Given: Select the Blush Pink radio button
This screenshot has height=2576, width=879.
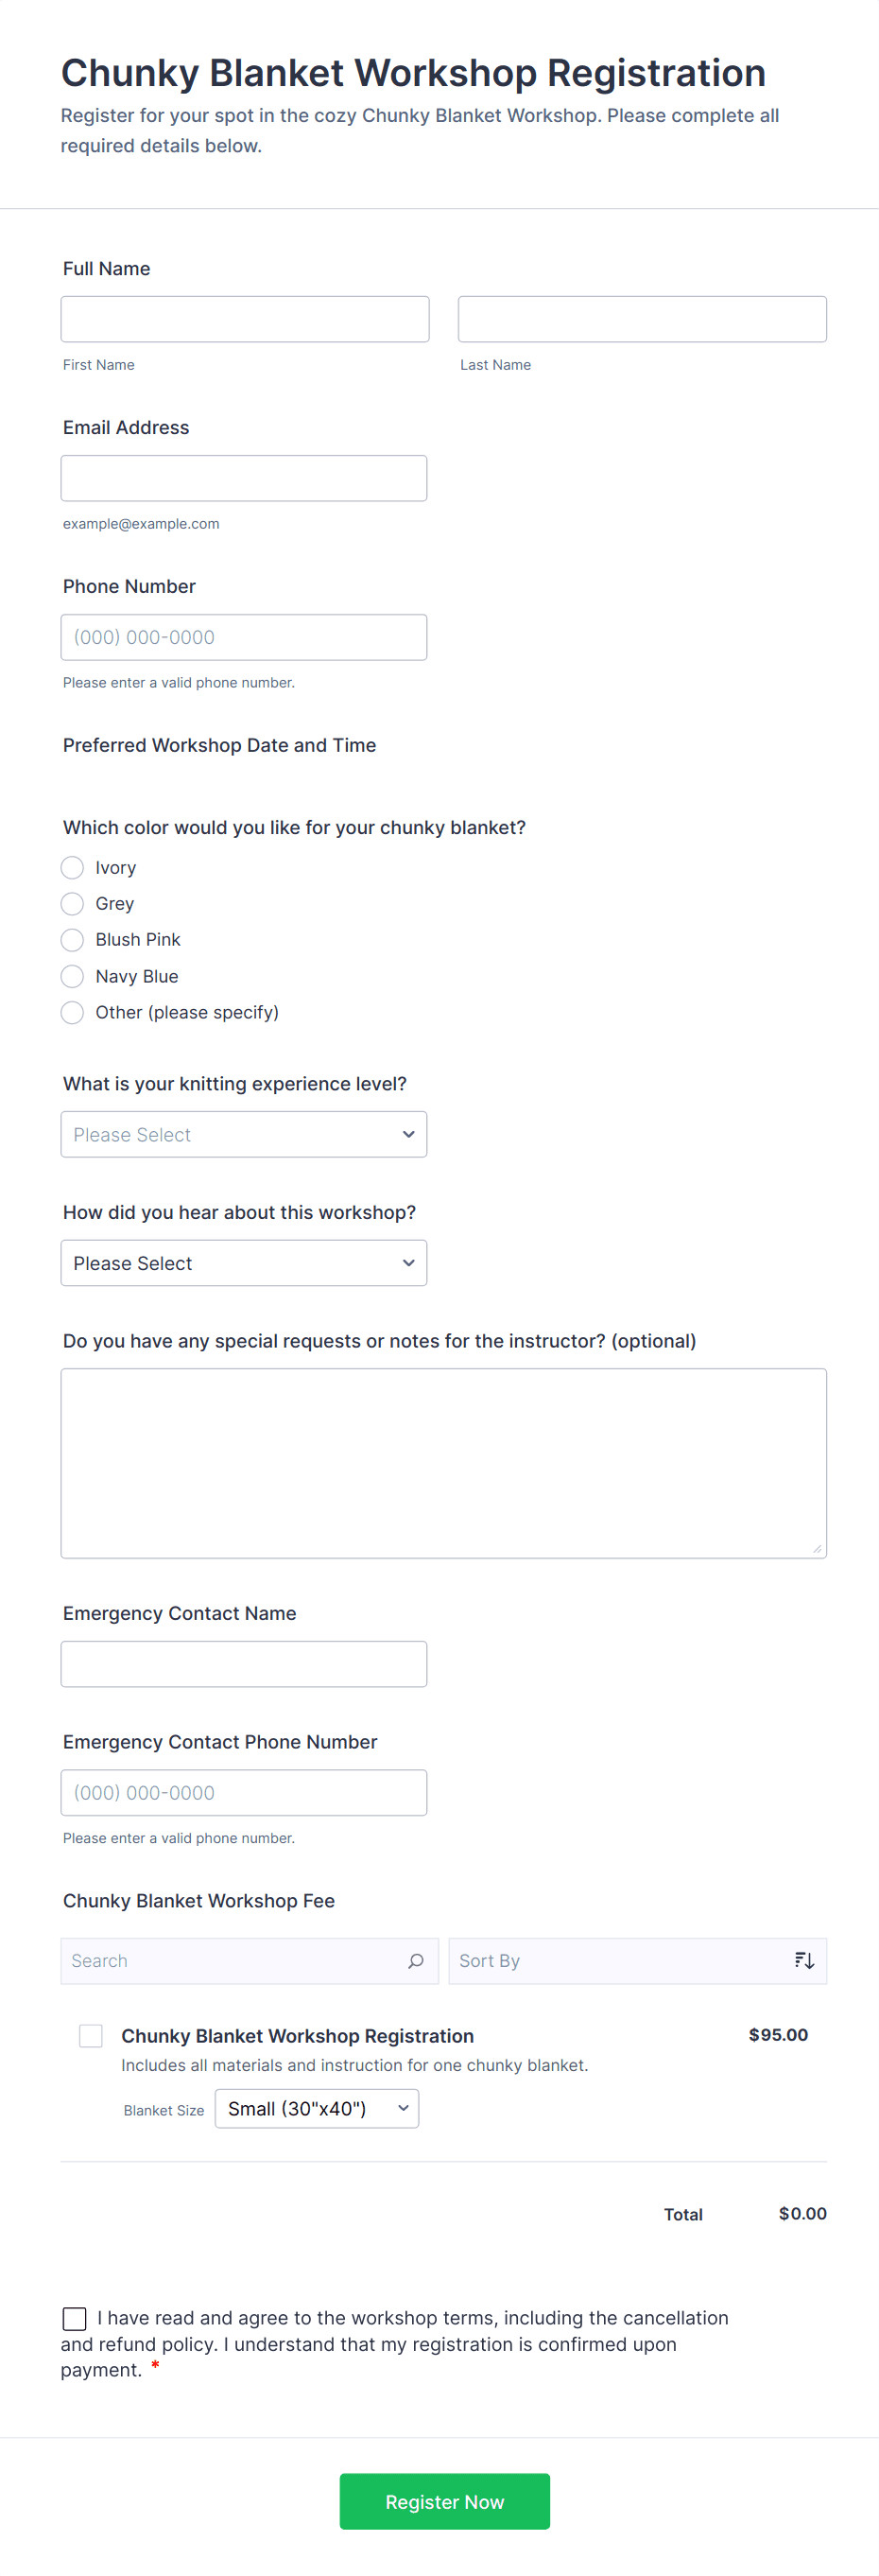Looking at the screenshot, I should (72, 940).
